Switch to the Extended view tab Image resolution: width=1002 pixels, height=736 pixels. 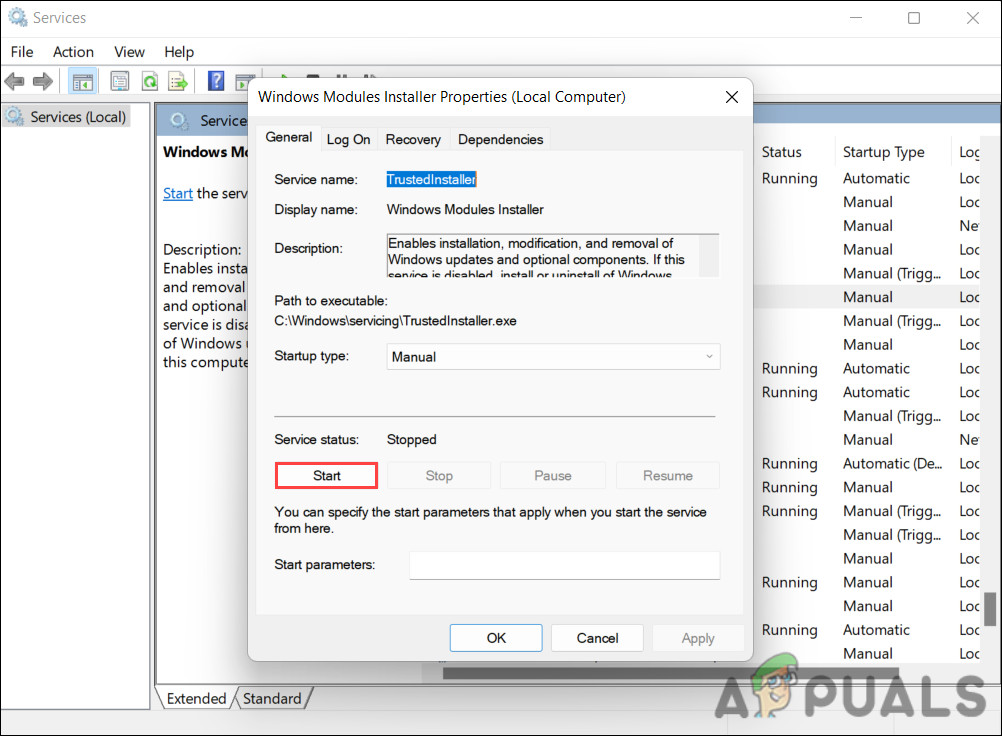coord(196,698)
